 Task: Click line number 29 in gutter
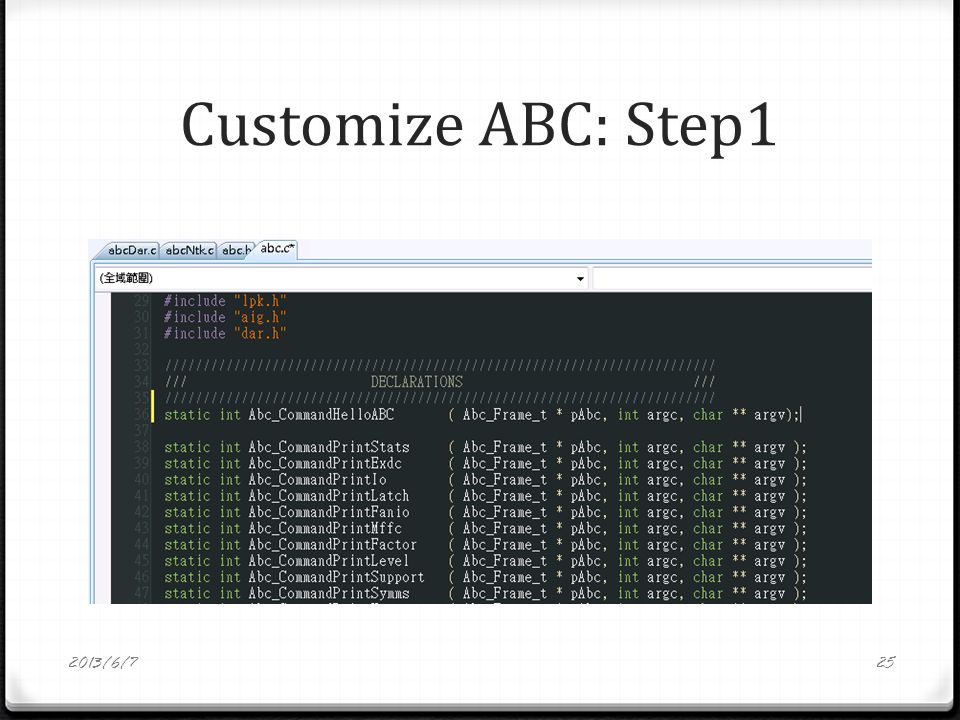pos(142,301)
